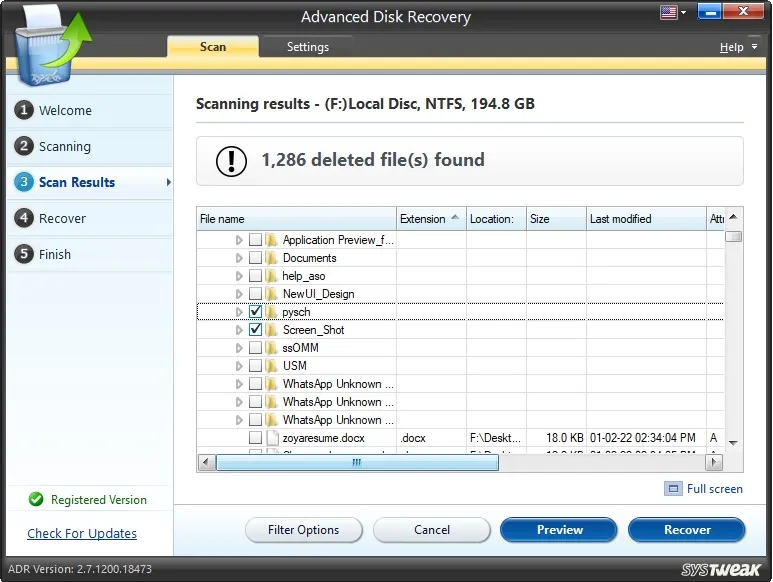Click the ssOMM folder icon
The height and width of the screenshot is (582, 773).
(x=271, y=348)
